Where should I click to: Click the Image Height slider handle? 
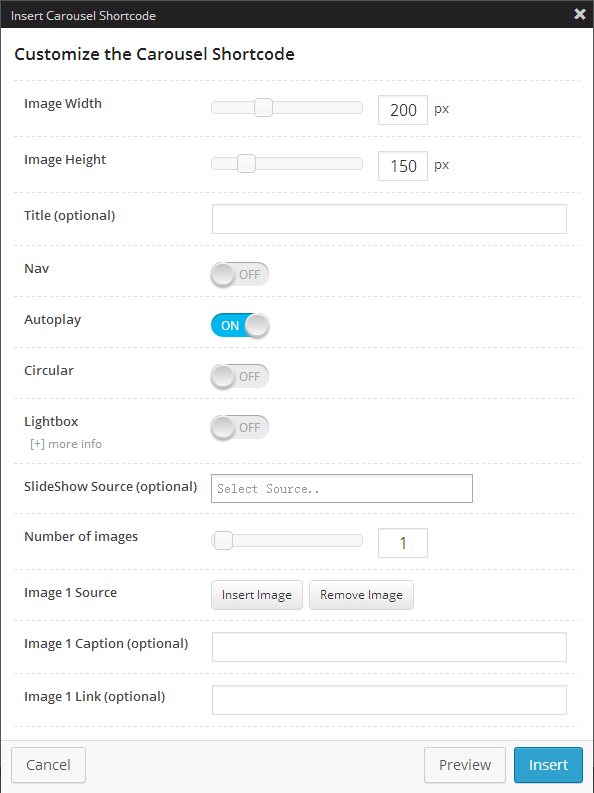[246, 164]
